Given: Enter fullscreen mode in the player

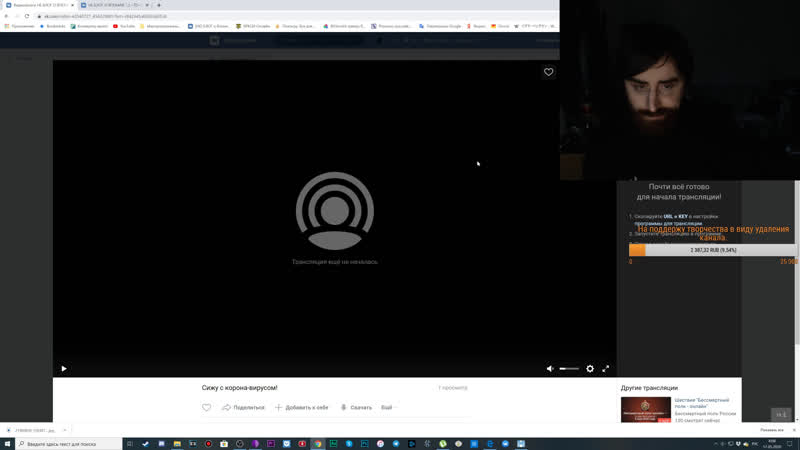Looking at the screenshot, I should (x=606, y=368).
